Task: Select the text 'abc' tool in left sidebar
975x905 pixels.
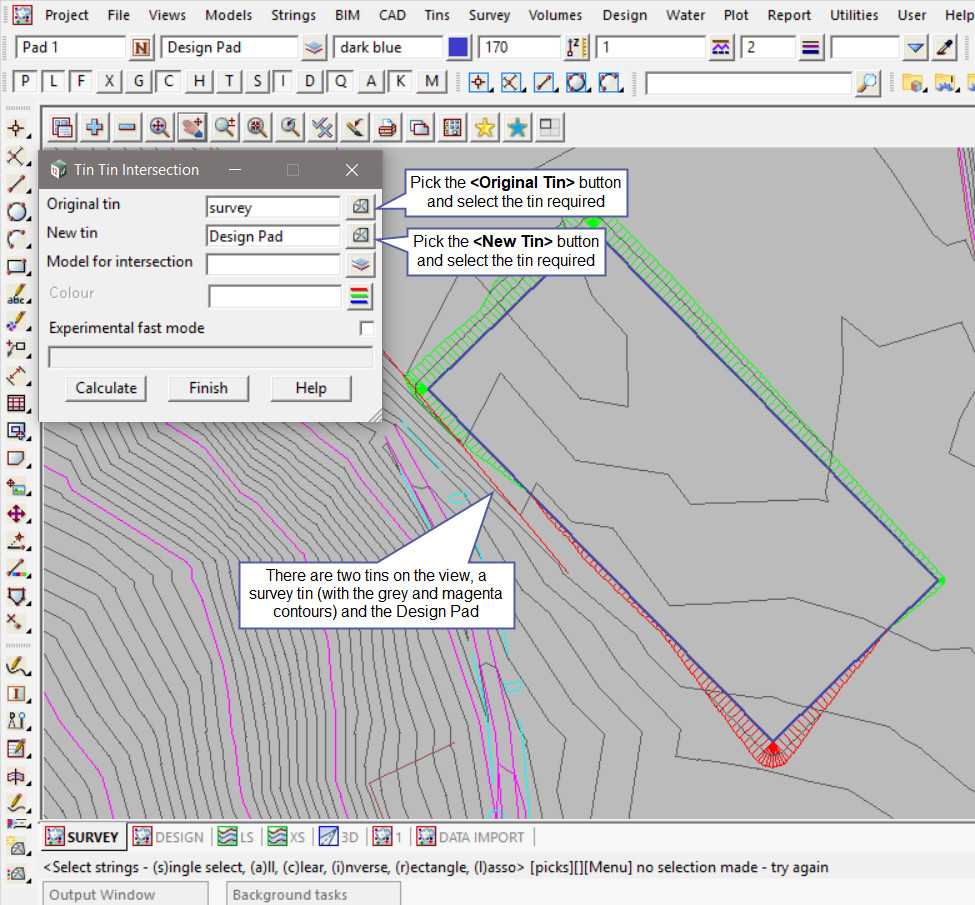Action: click(x=17, y=296)
